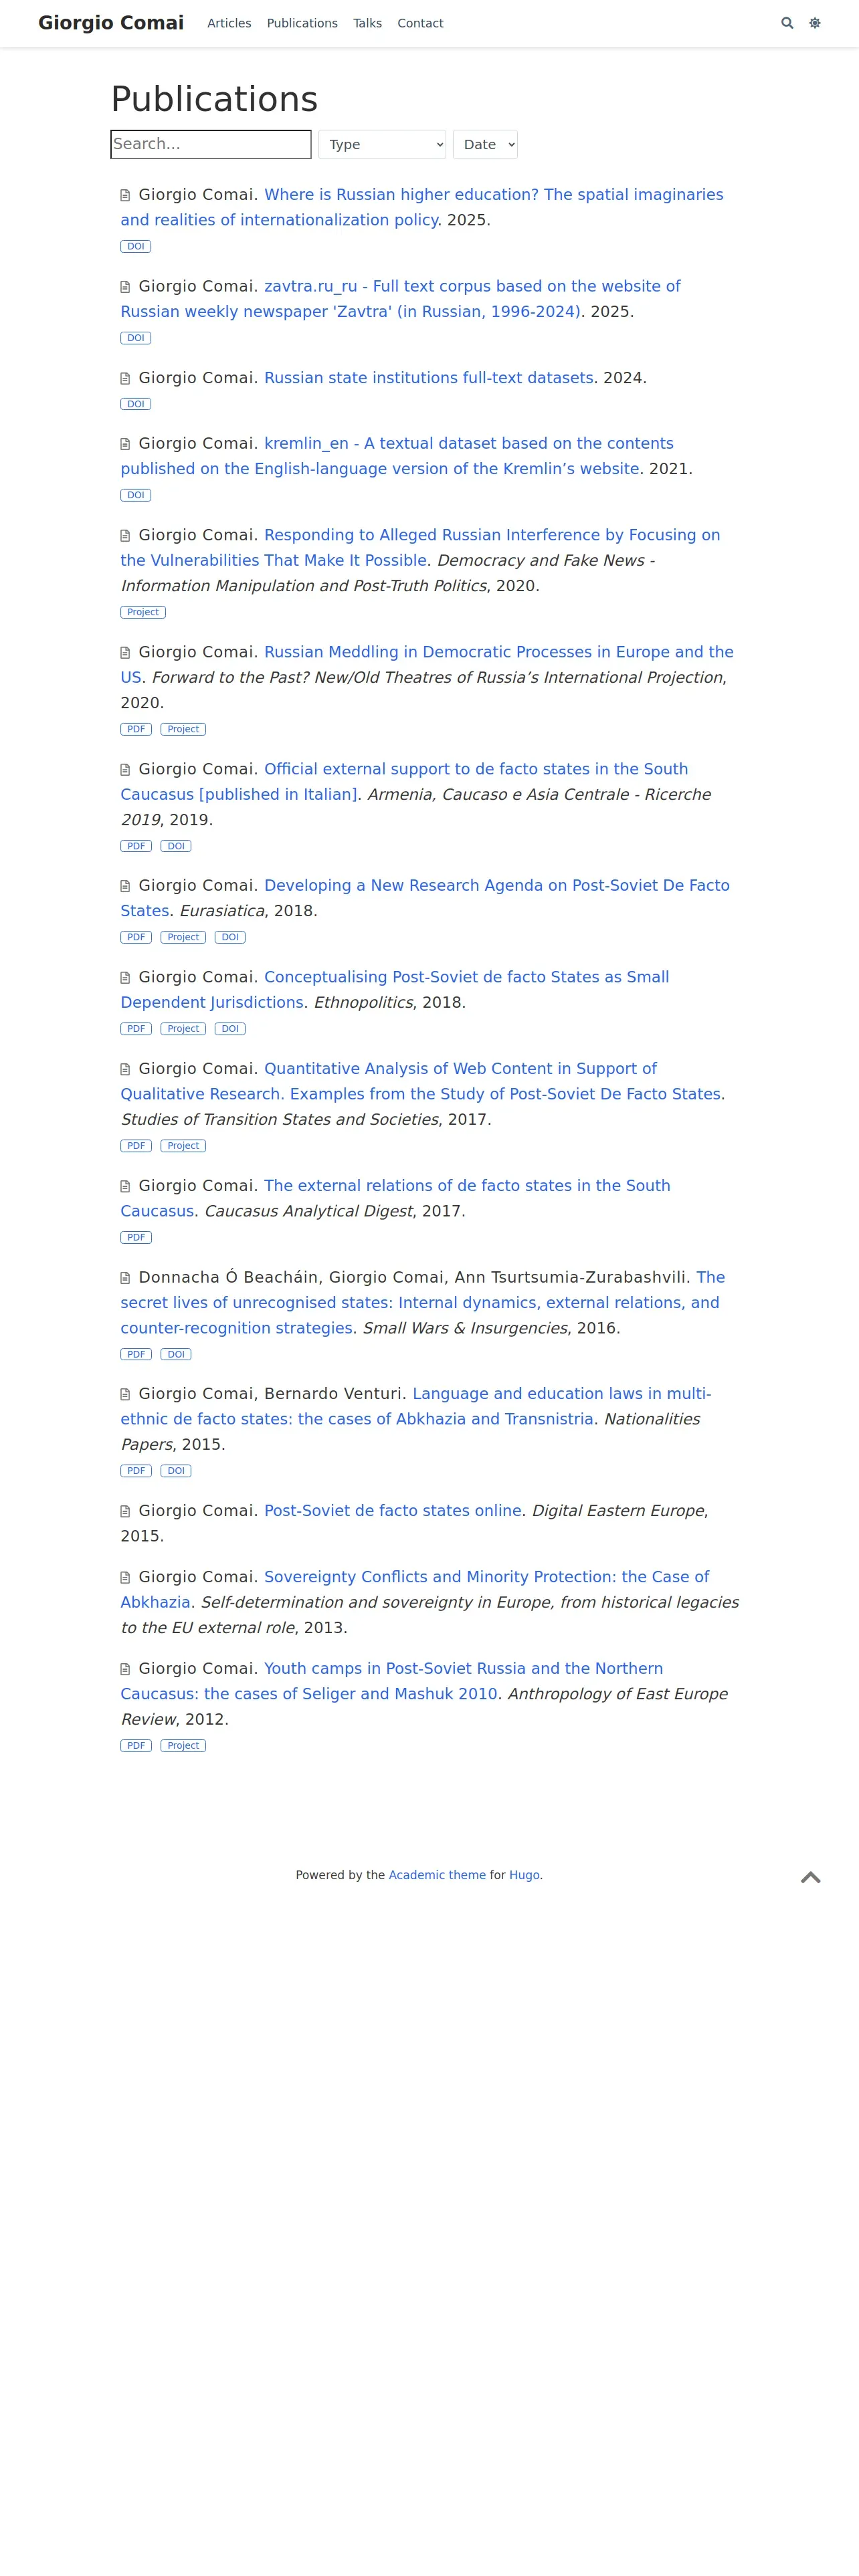Click the publications Search field
This screenshot has width=859, height=2576.
(x=211, y=144)
